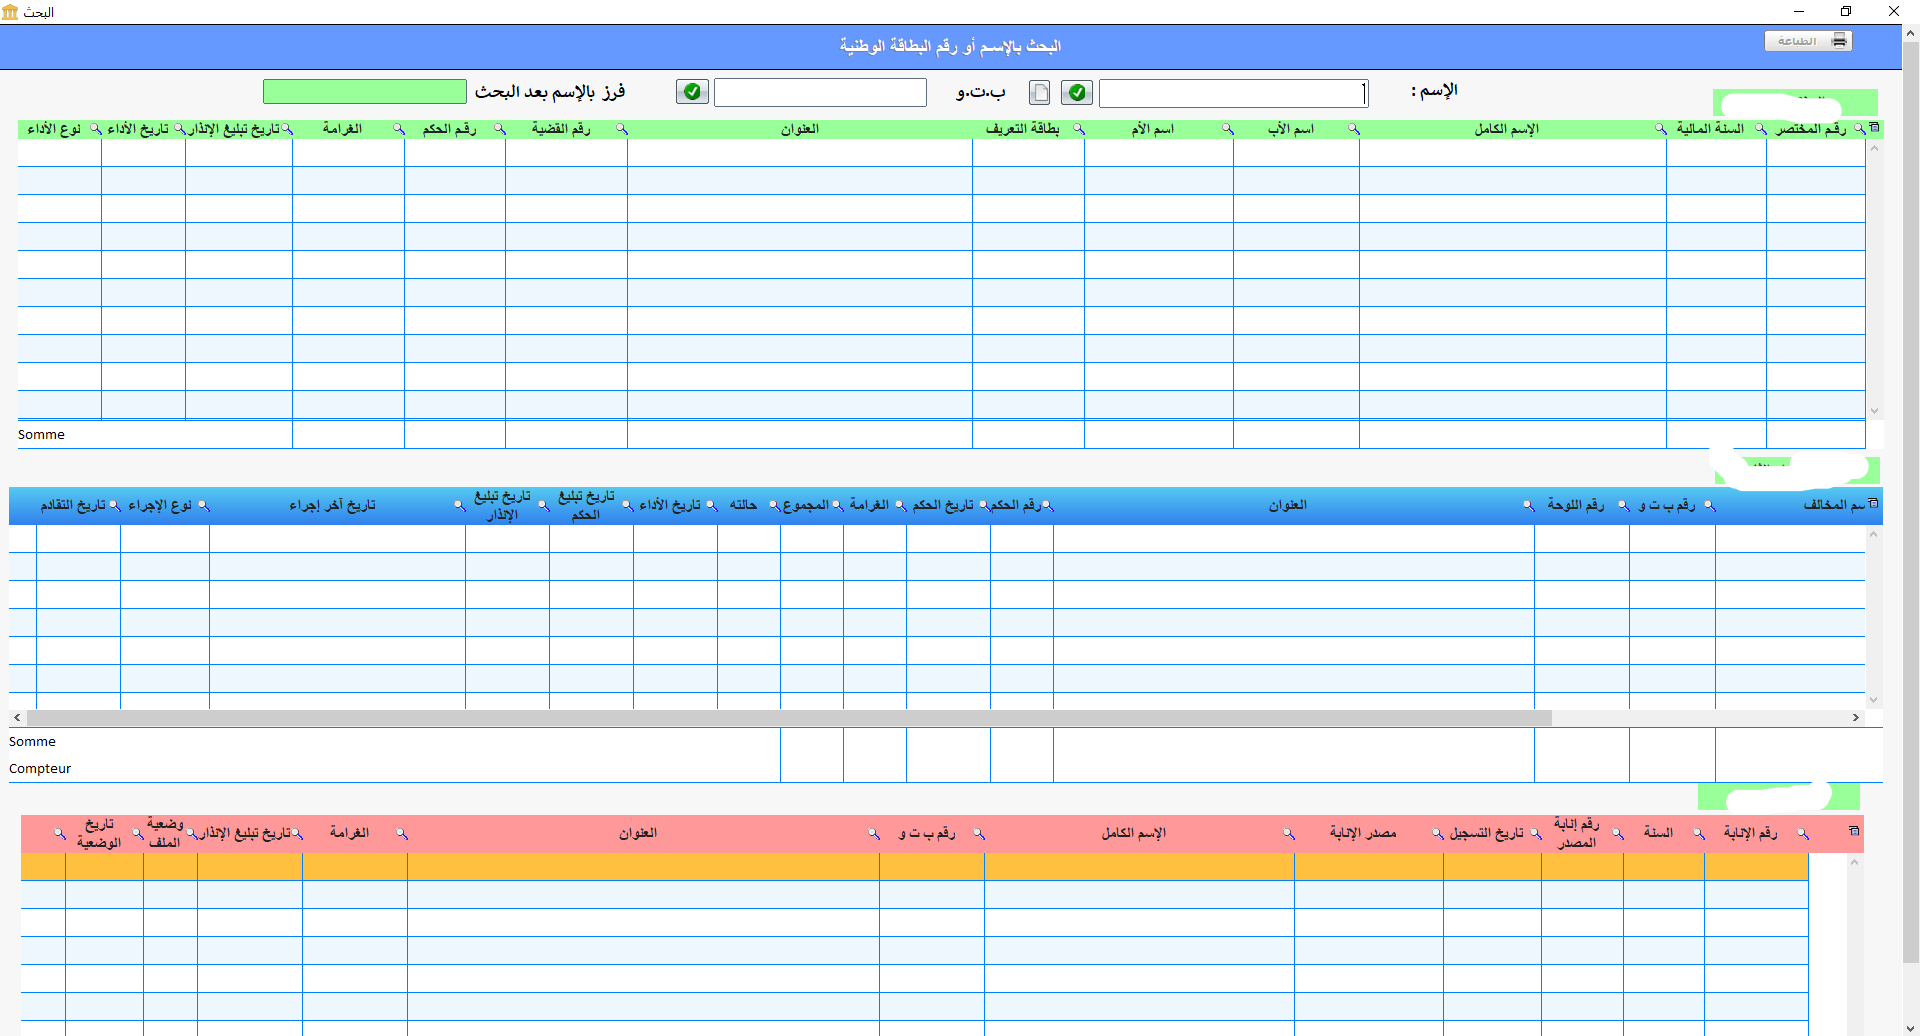The height and width of the screenshot is (1036, 1920).
Task: Click the green sort-by-name field
Action: (365, 92)
